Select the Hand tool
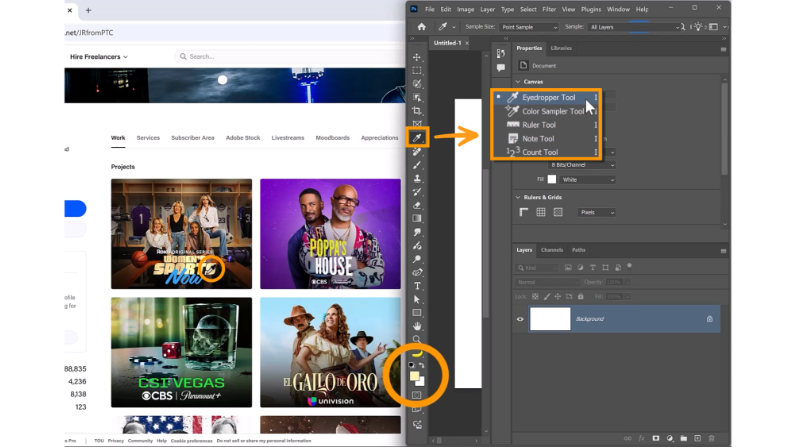795x448 pixels. tap(417, 326)
